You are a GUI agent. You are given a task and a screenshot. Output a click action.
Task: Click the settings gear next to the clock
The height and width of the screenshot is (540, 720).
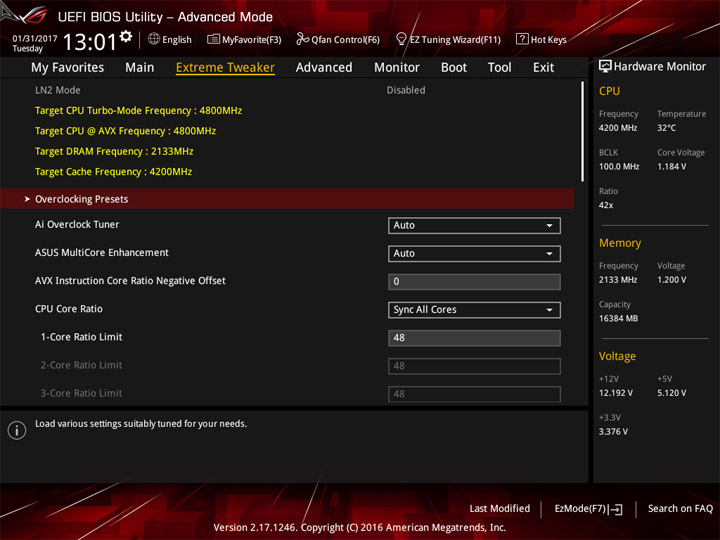point(126,37)
